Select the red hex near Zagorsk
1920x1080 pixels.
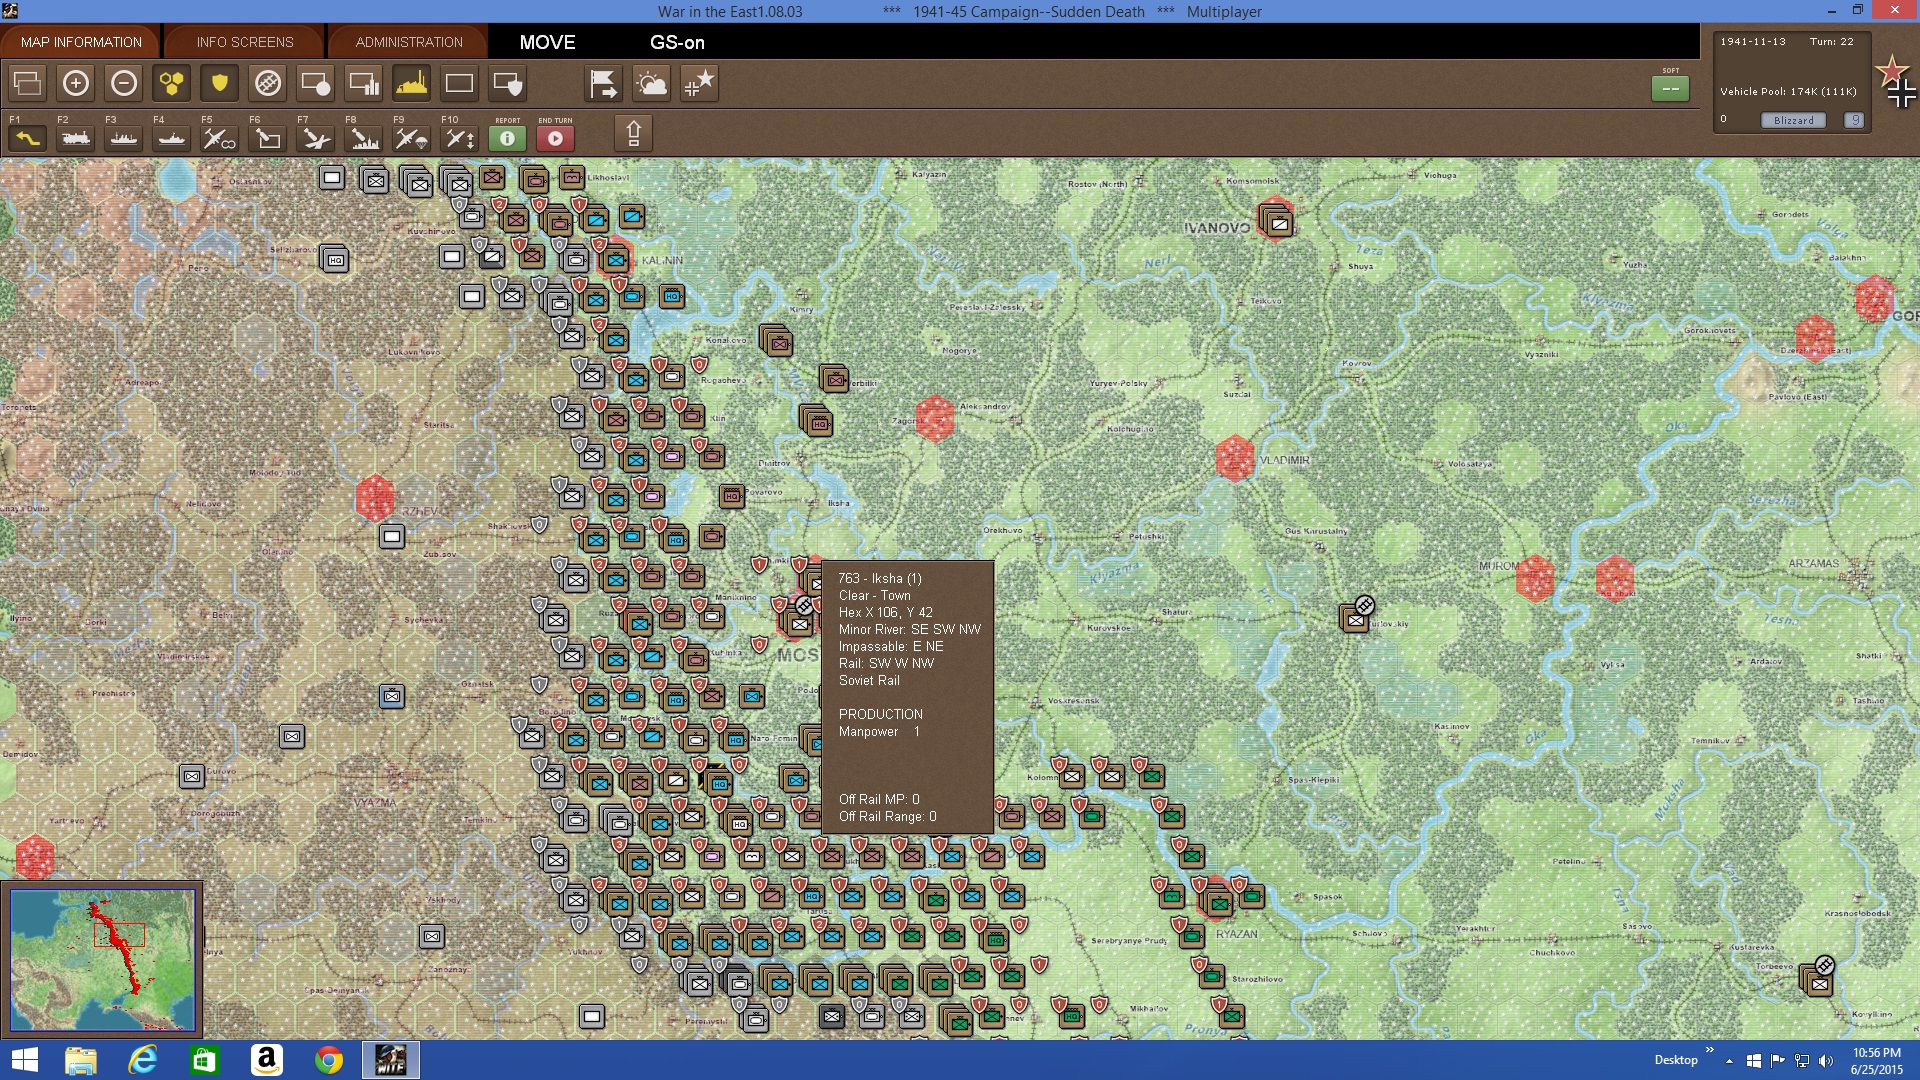pos(935,418)
